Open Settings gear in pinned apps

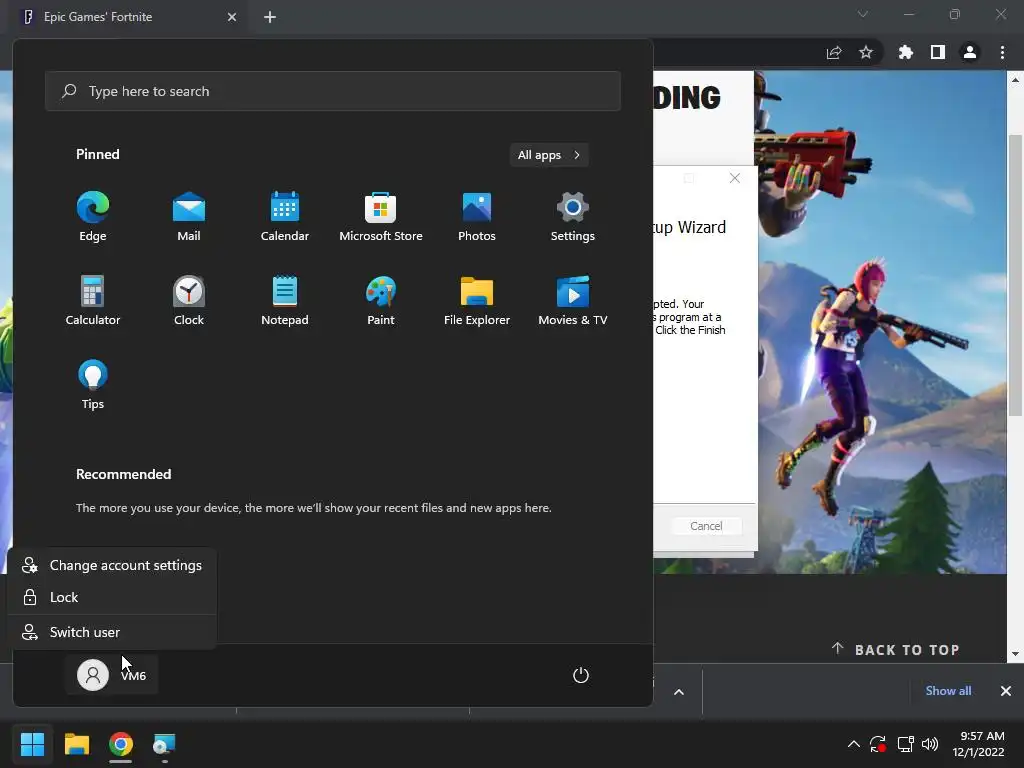point(573,217)
